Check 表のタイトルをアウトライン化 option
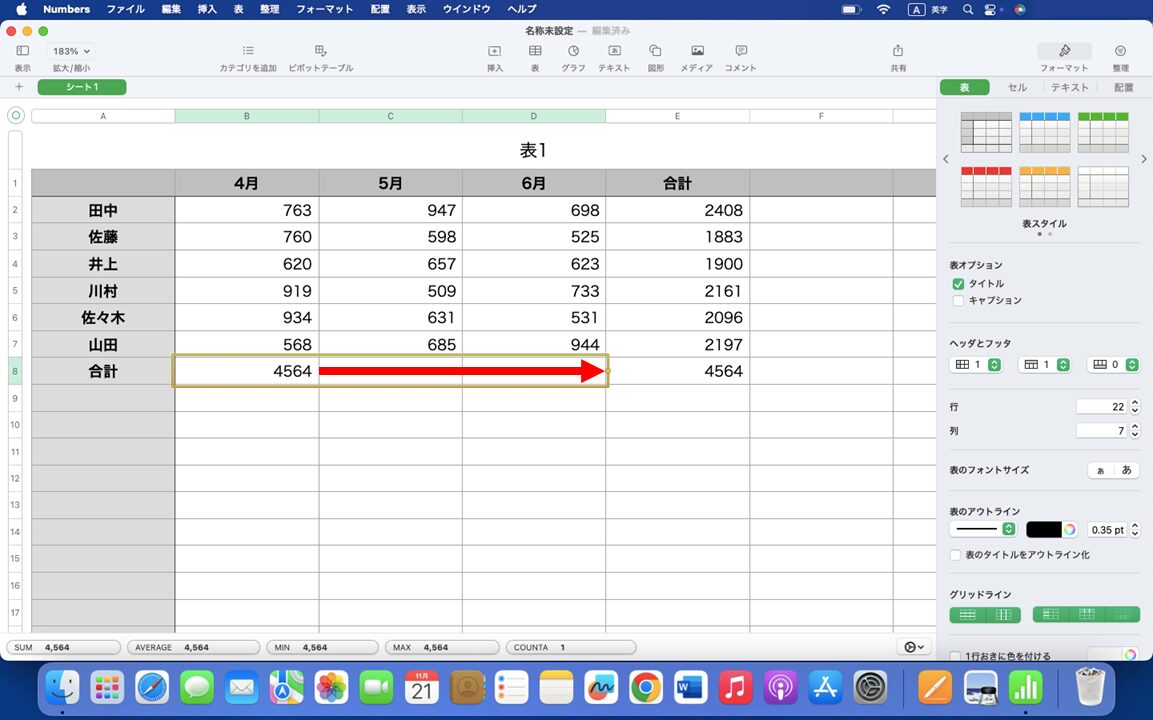The width and height of the screenshot is (1153, 720). click(x=955, y=555)
